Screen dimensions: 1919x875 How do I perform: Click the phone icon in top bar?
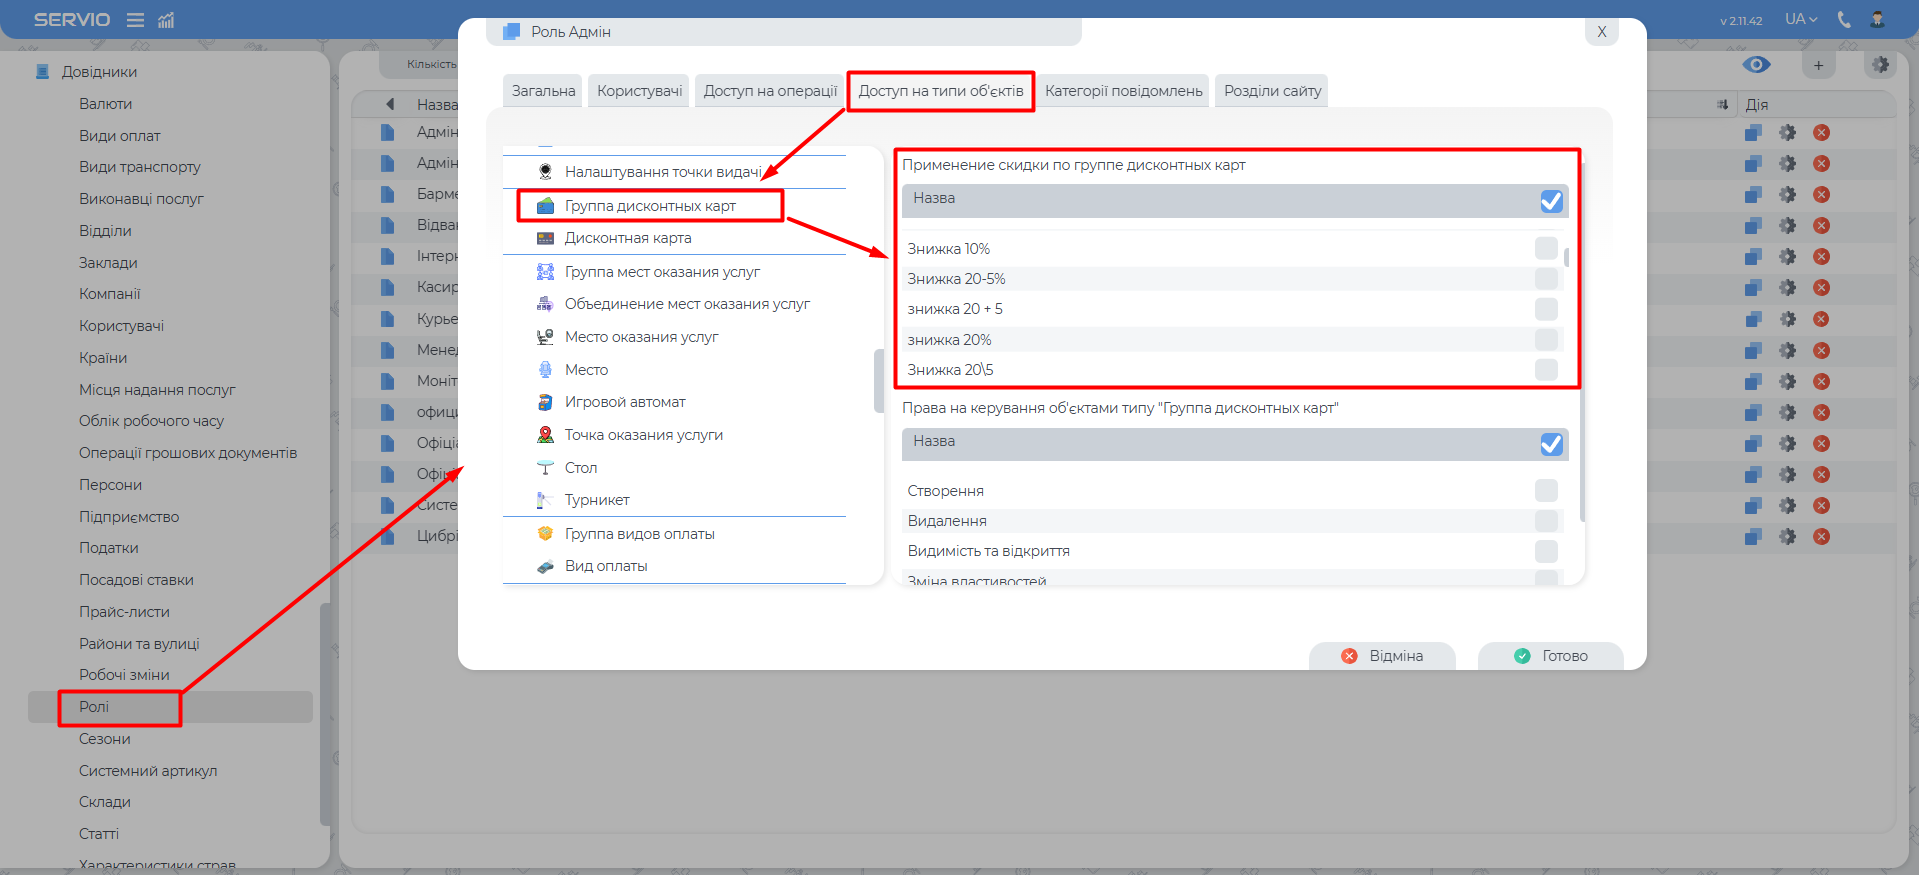[x=1844, y=19]
